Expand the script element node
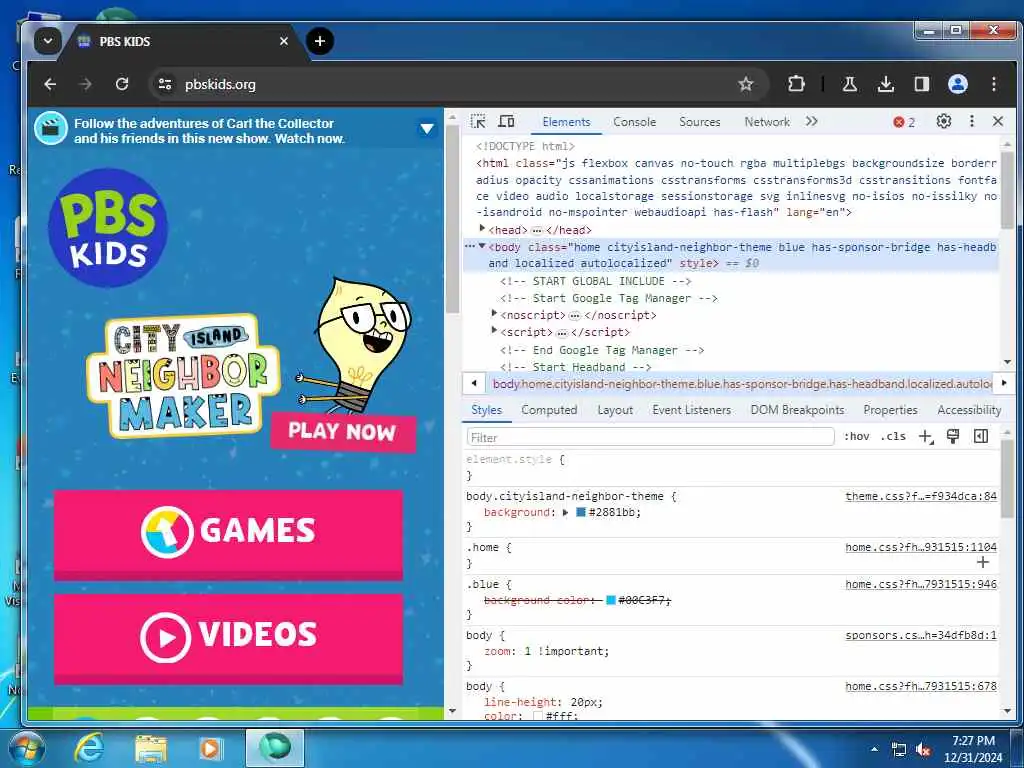This screenshot has width=1024, height=768. [494, 331]
